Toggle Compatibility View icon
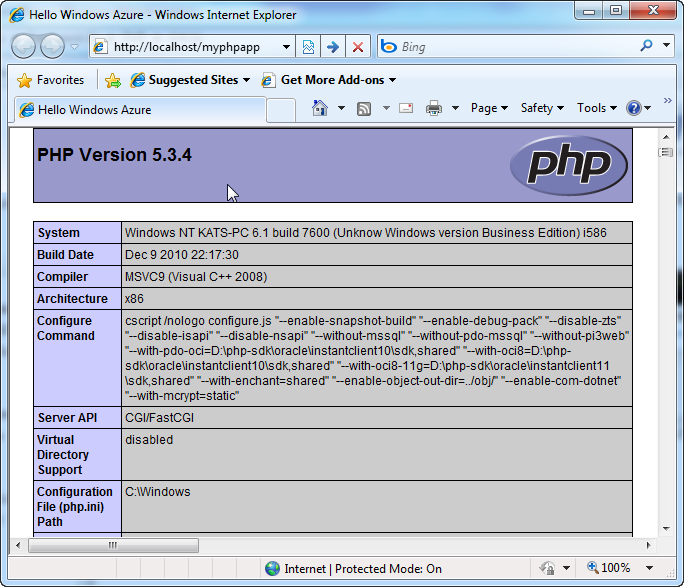Screen dimensions: 684x587 click(x=308, y=46)
